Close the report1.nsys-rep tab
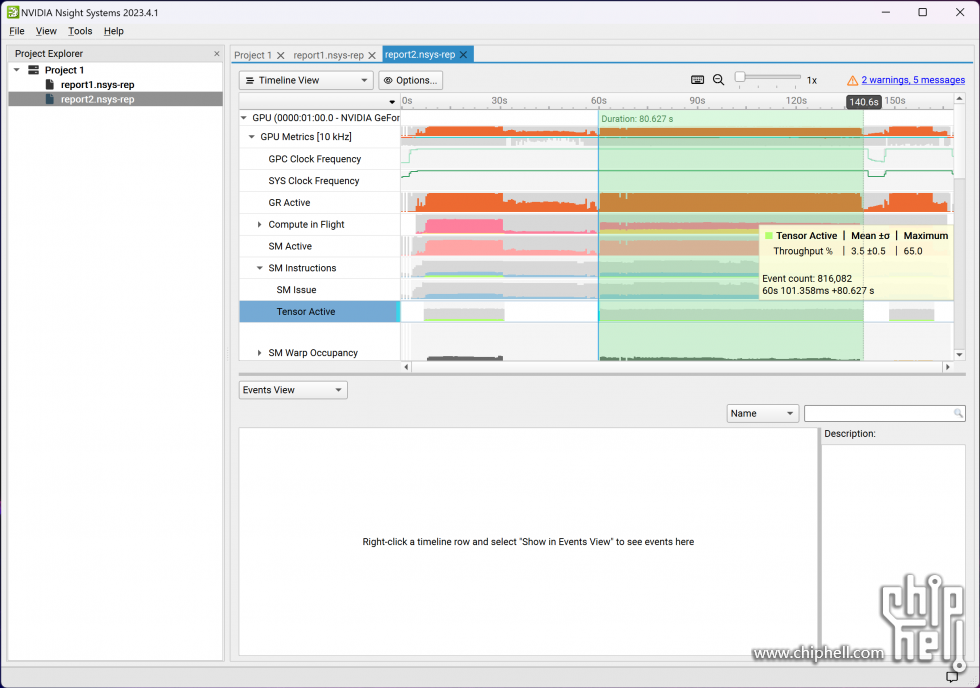 coord(372,55)
